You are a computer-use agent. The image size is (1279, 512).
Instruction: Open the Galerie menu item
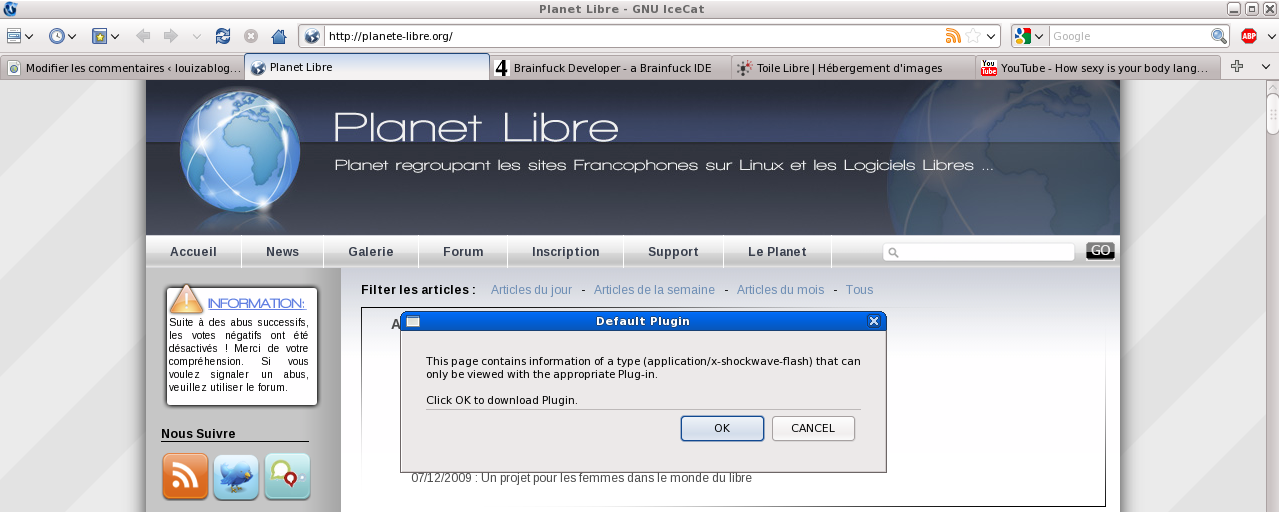[x=371, y=252]
